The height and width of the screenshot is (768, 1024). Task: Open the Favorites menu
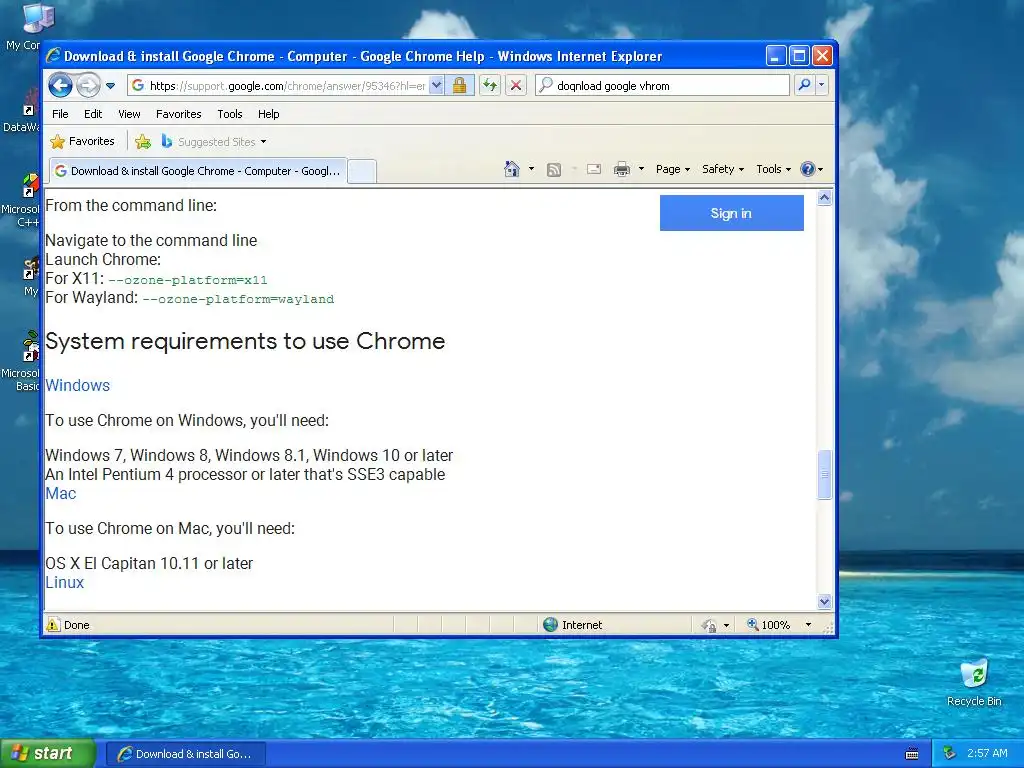178,114
